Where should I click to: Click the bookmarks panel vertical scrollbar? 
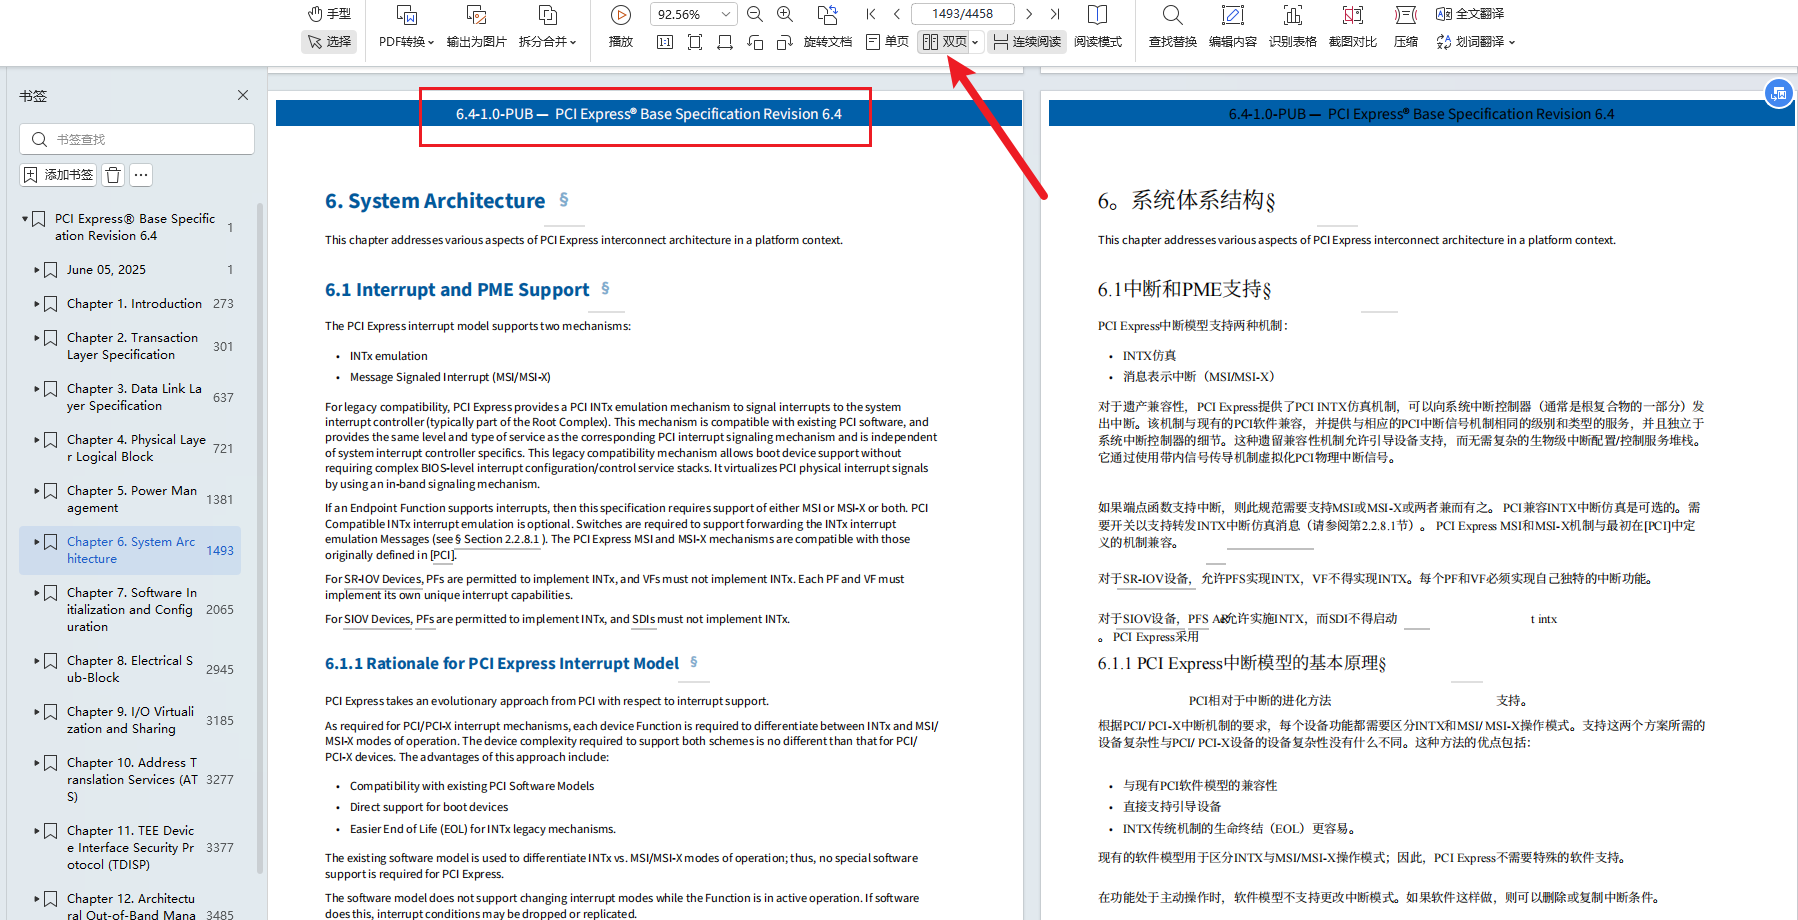point(260,540)
